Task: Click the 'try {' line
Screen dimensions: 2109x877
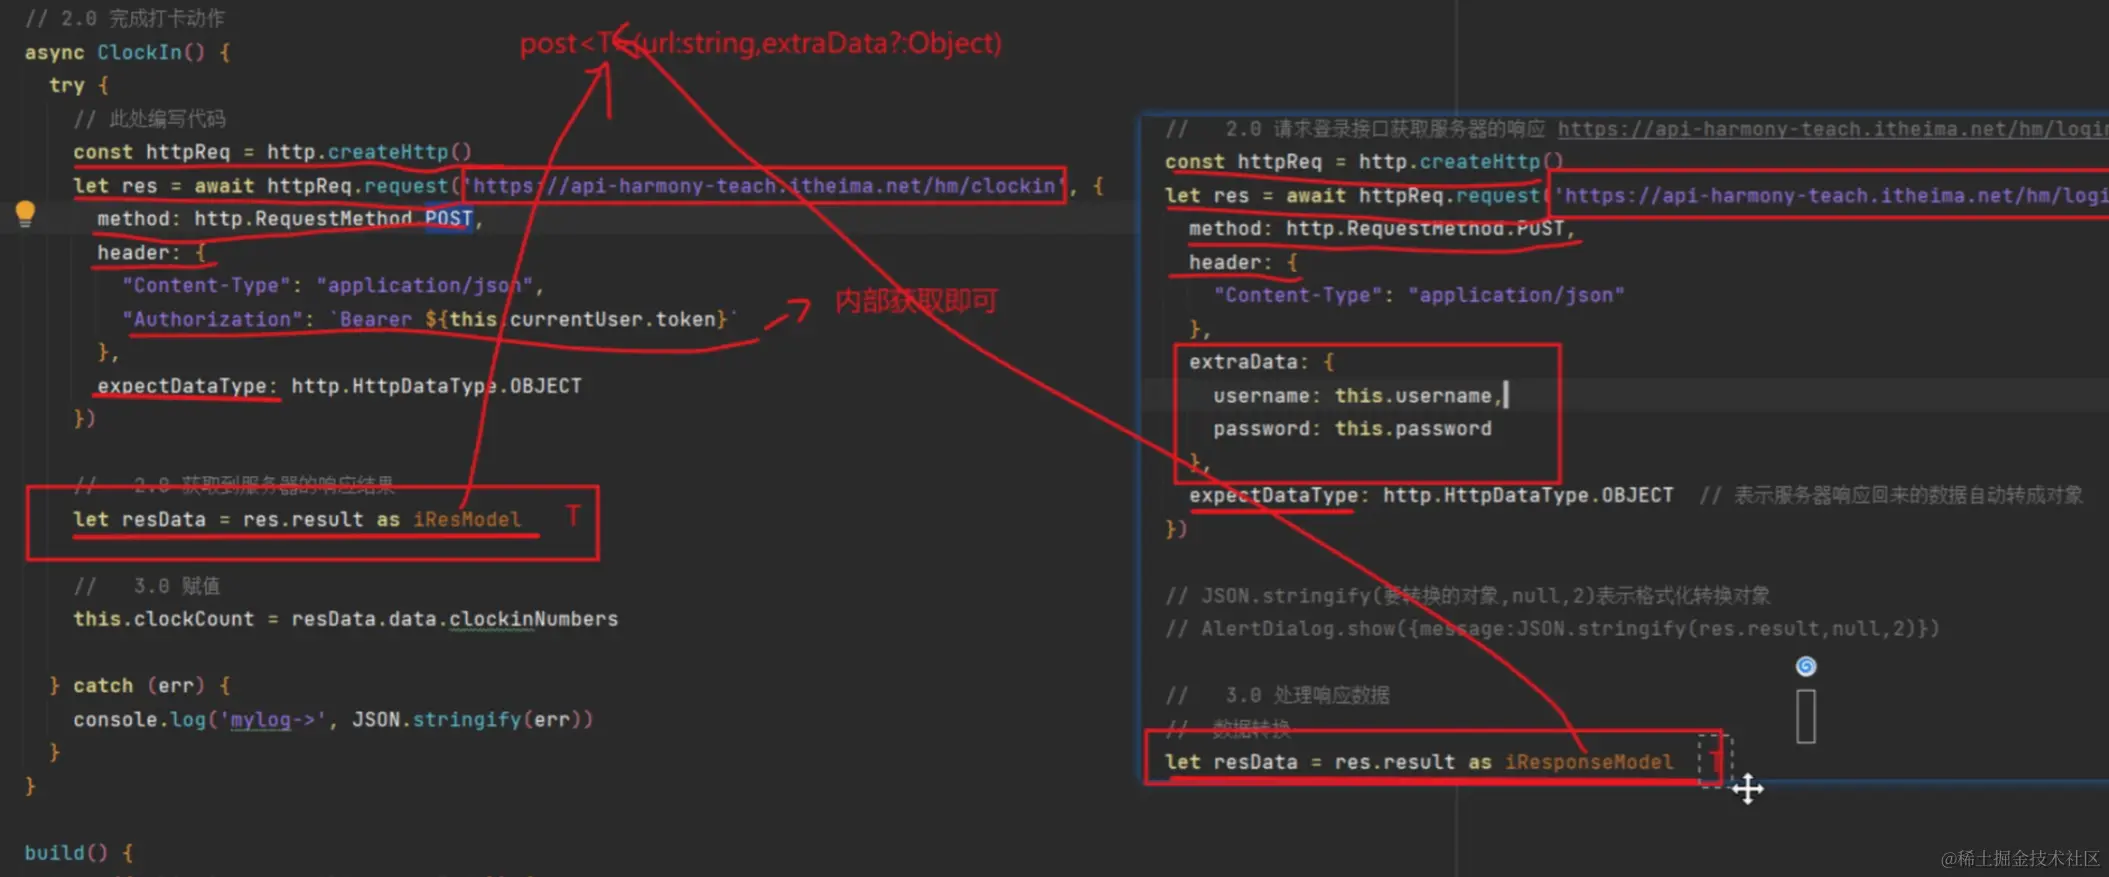Action: 79,85
